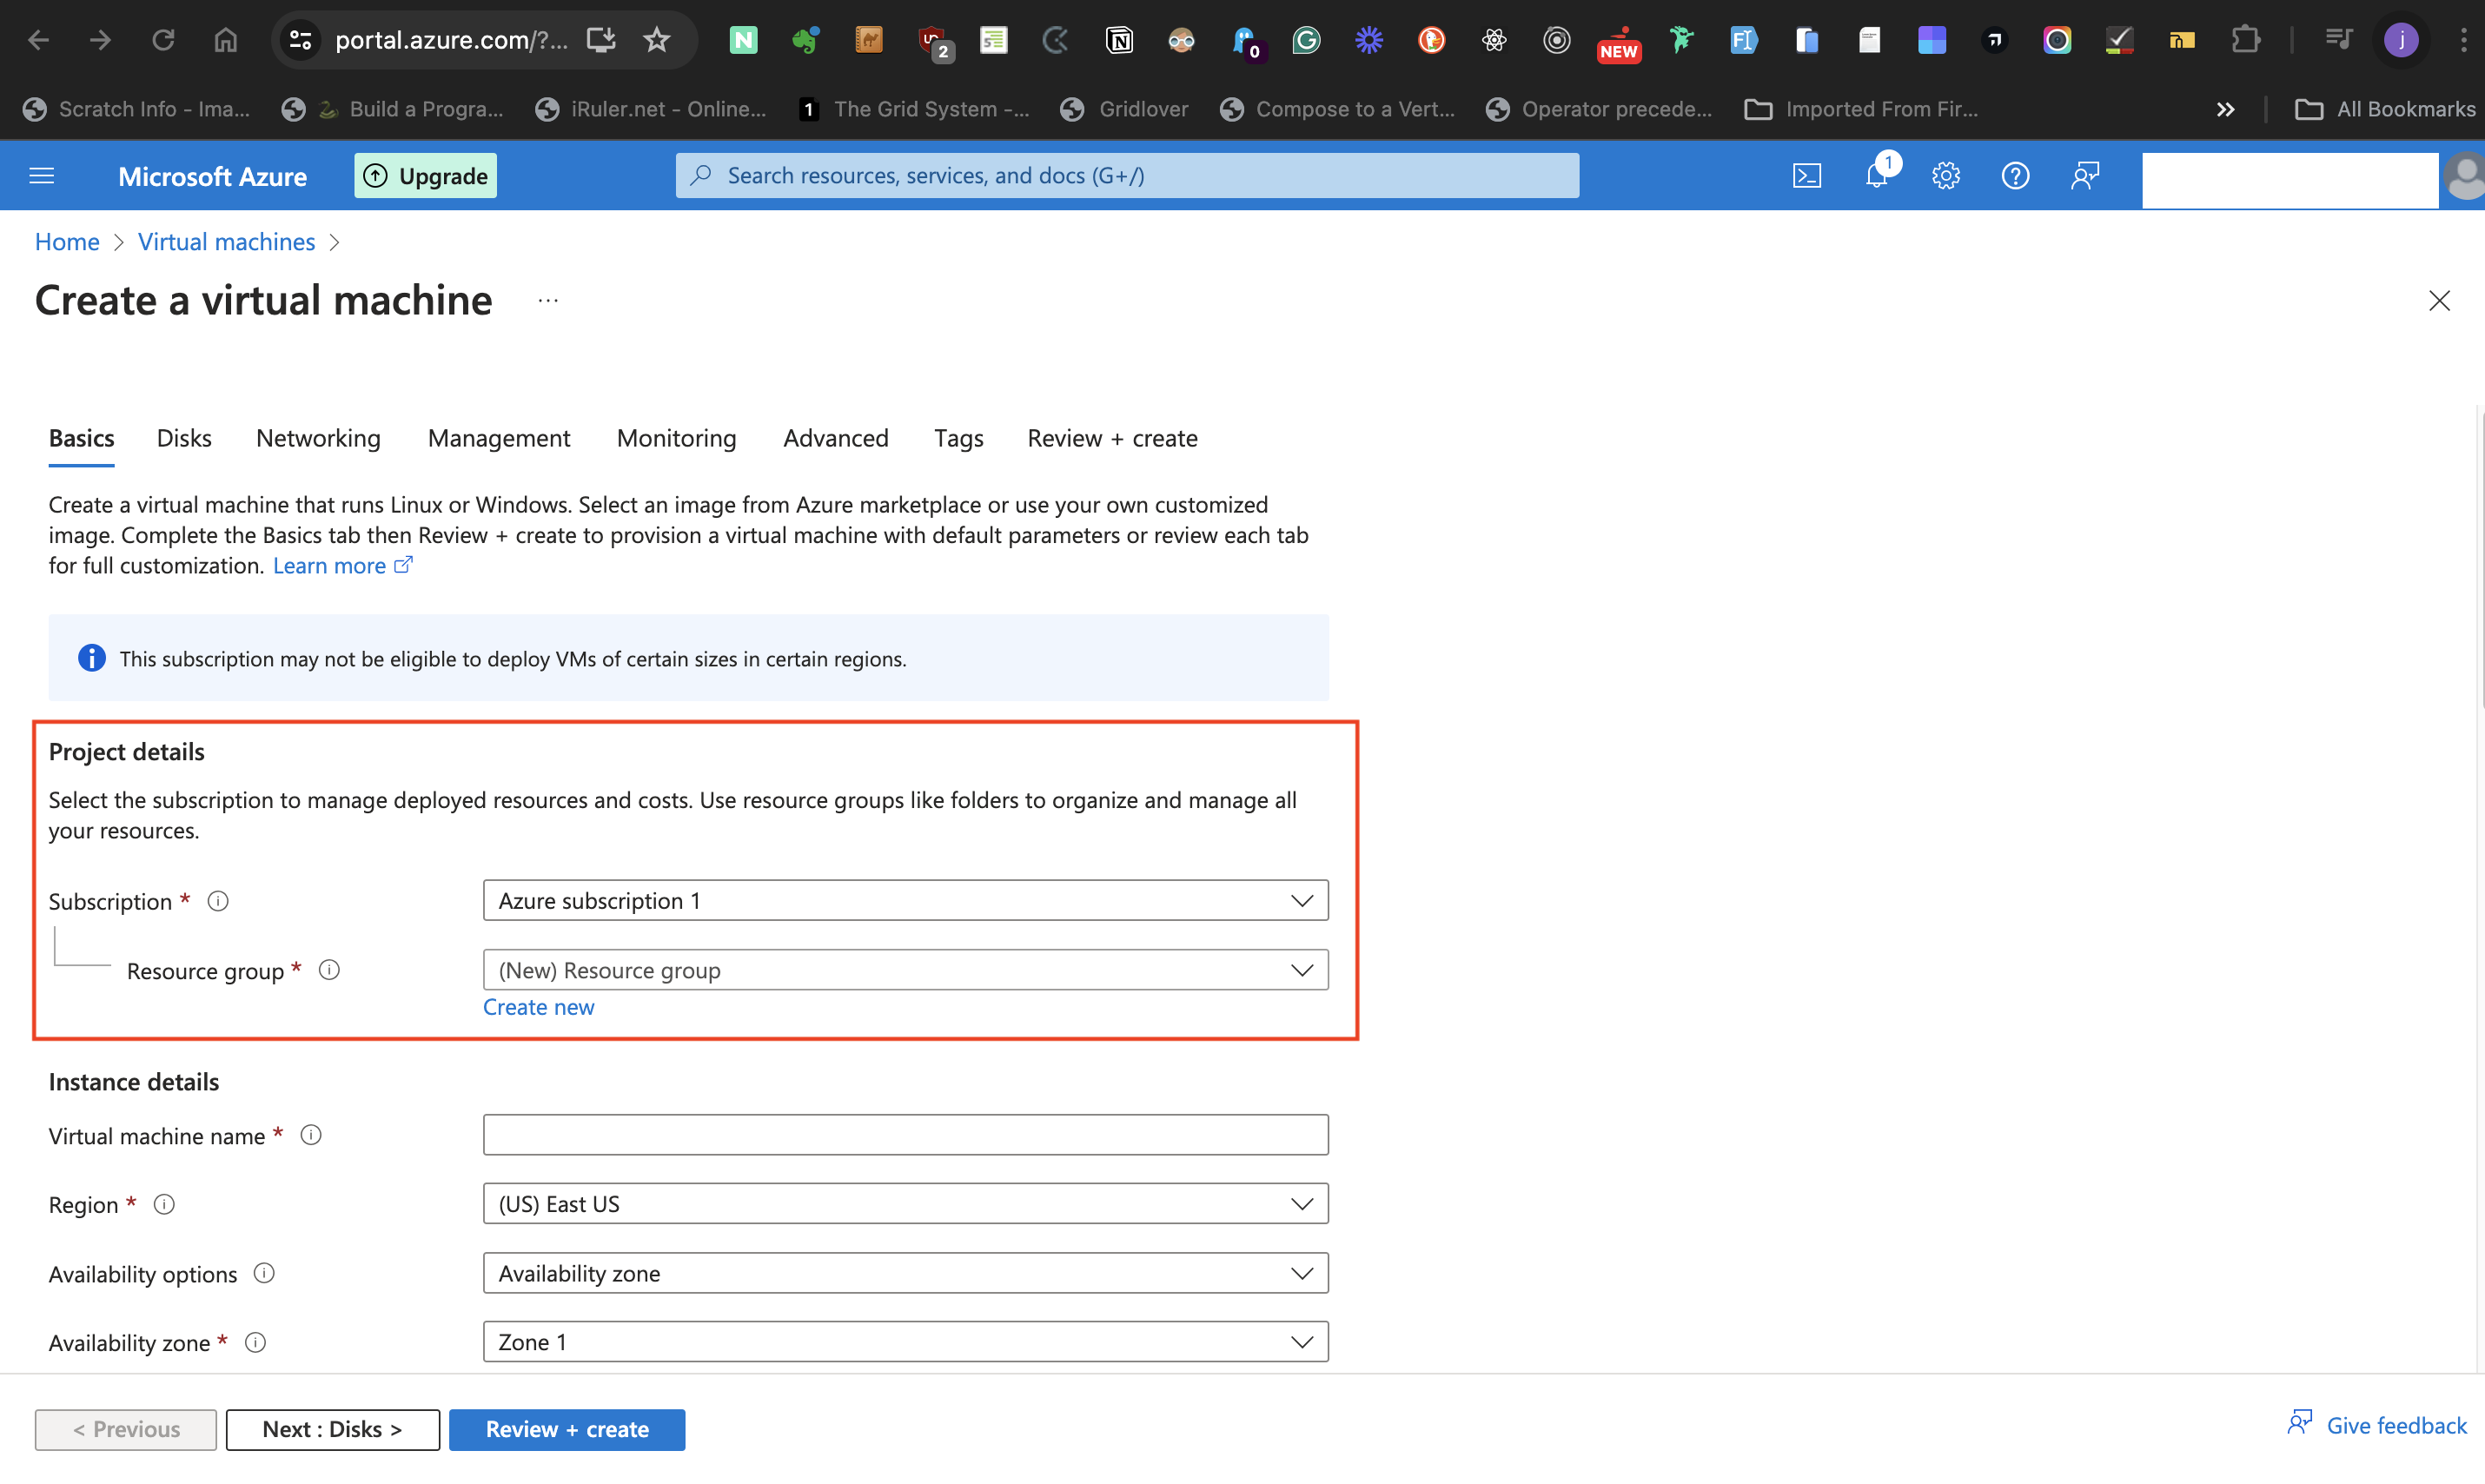Click the feedback icon in header
This screenshot has width=2485, height=1484.
(2084, 176)
